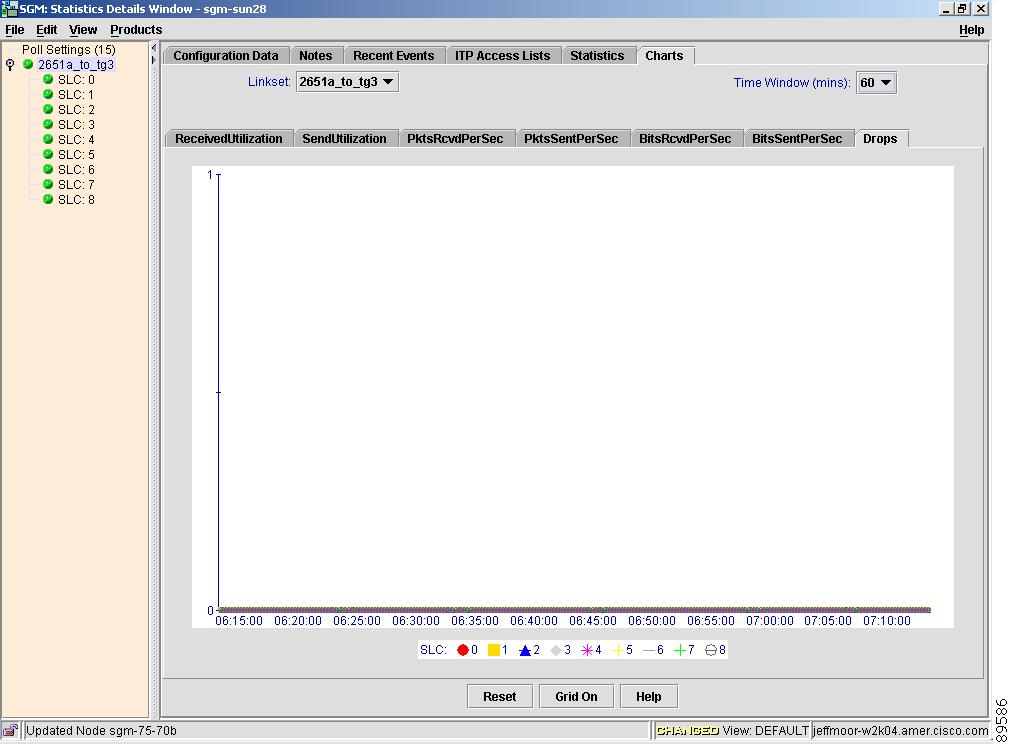
Task: Click the 07:10:00 time axis label
Action: 887,621
